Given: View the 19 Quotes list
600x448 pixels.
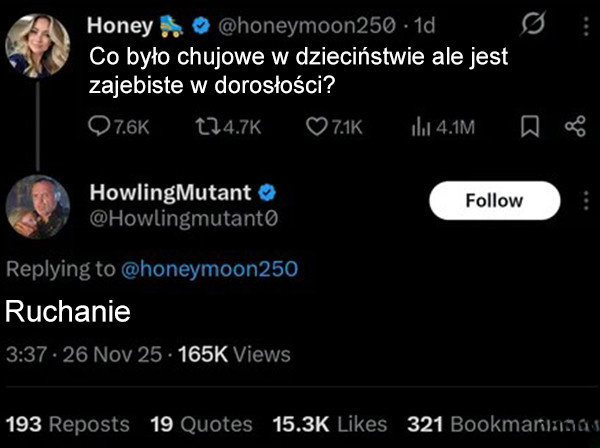Looking at the screenshot, I should [200, 424].
